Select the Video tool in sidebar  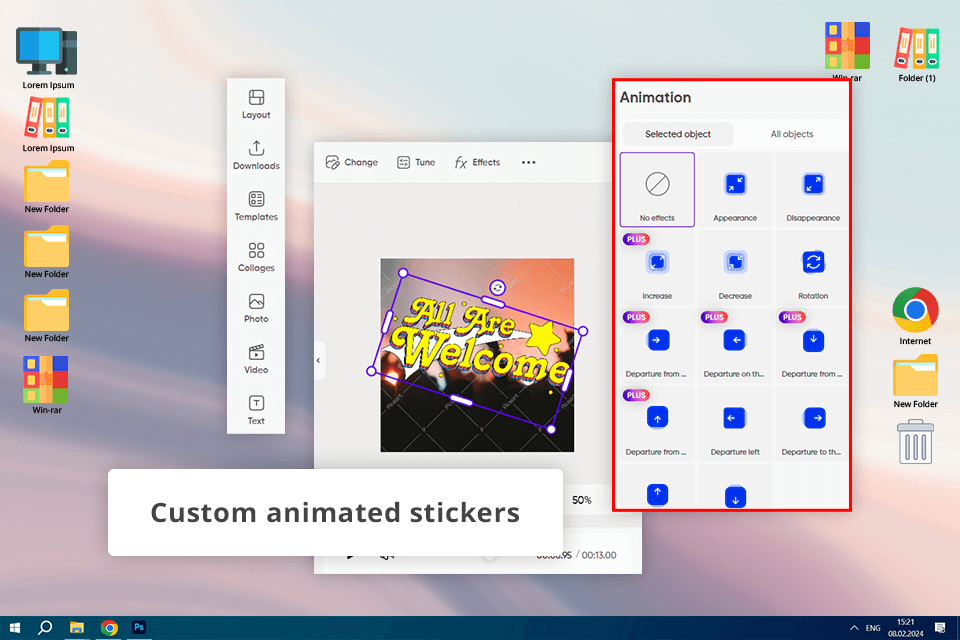[256, 360]
